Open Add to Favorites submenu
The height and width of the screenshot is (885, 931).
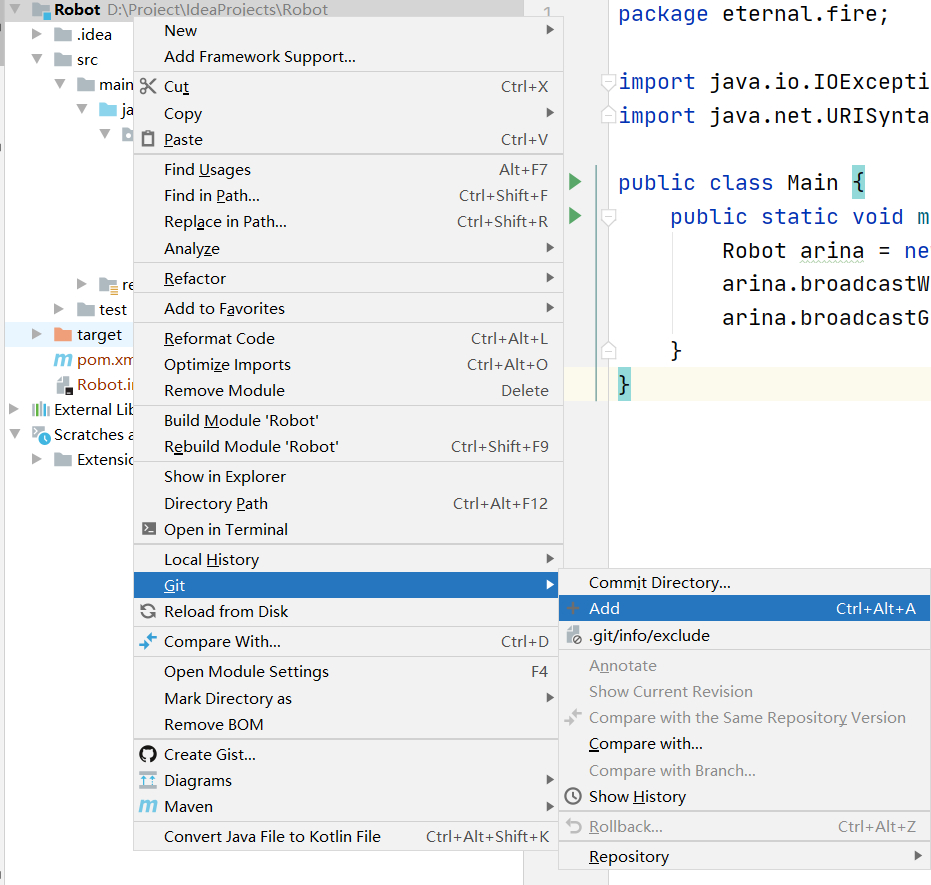click(348, 309)
